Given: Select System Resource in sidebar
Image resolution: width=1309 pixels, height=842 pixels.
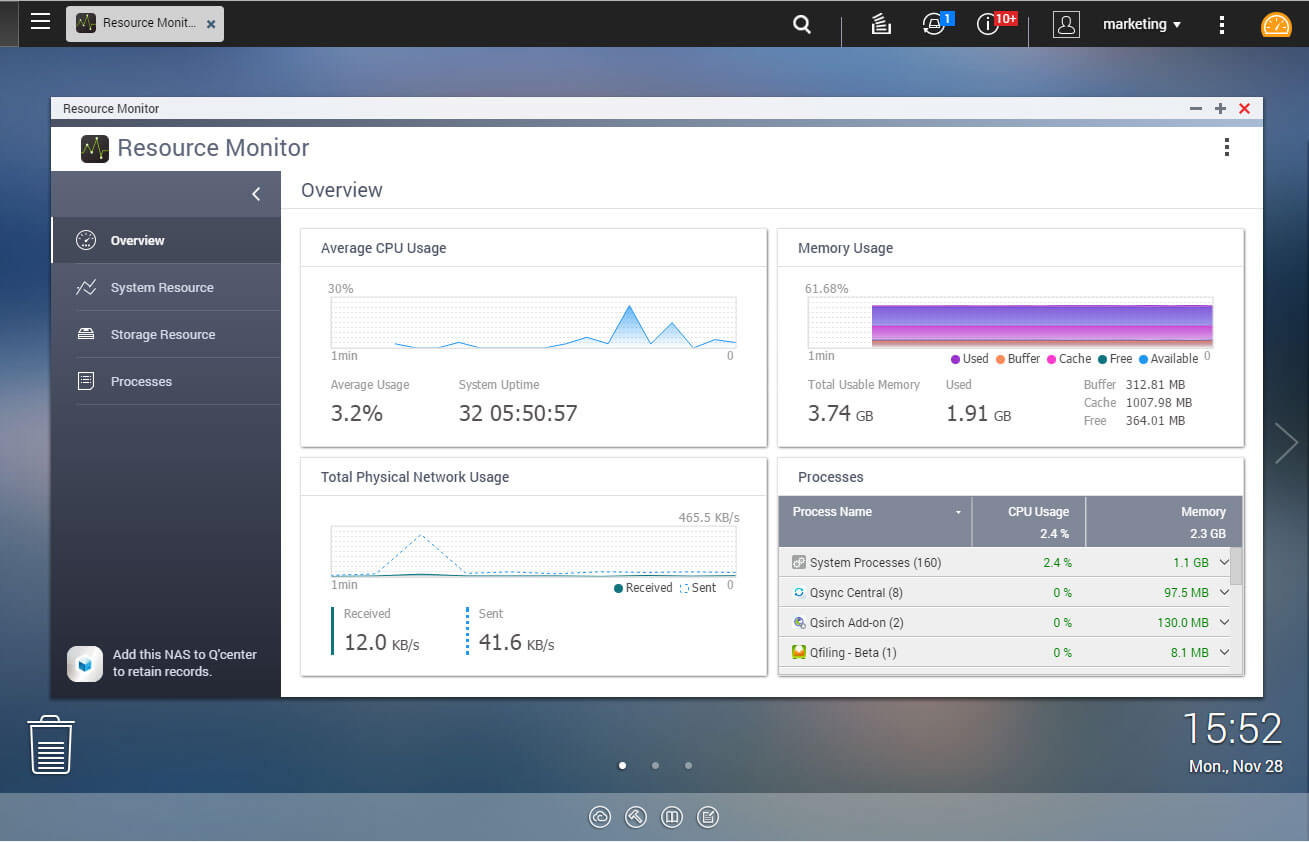Looking at the screenshot, I should pyautogui.click(x=162, y=288).
